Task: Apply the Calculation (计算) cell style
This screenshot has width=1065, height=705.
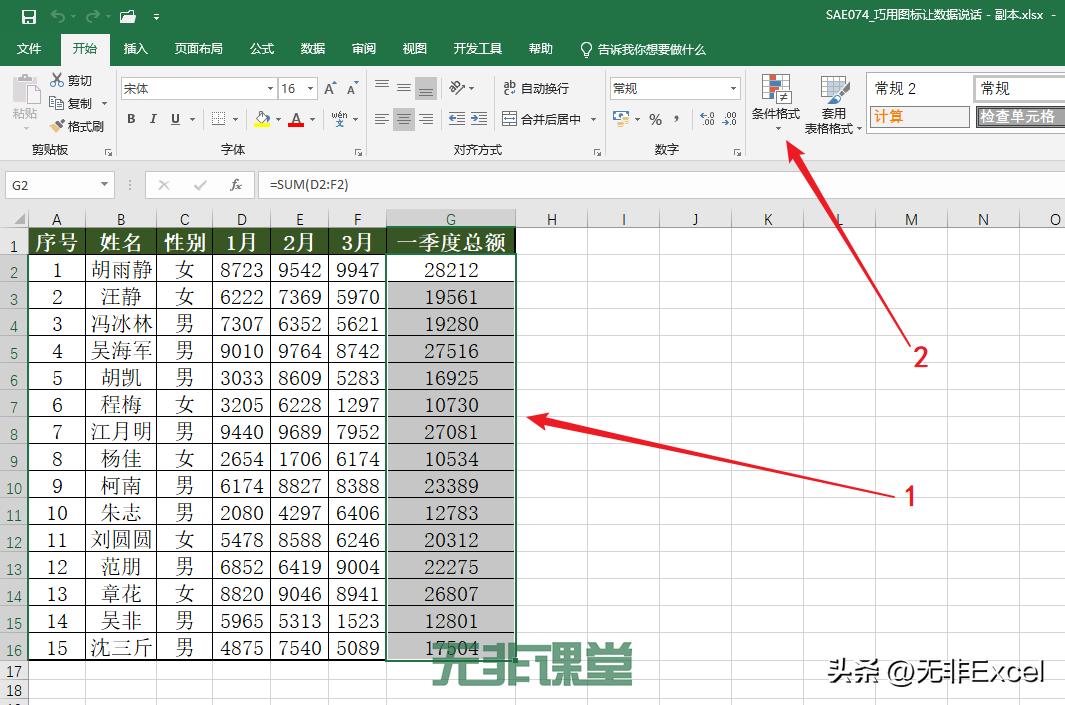Action: pyautogui.click(x=917, y=117)
